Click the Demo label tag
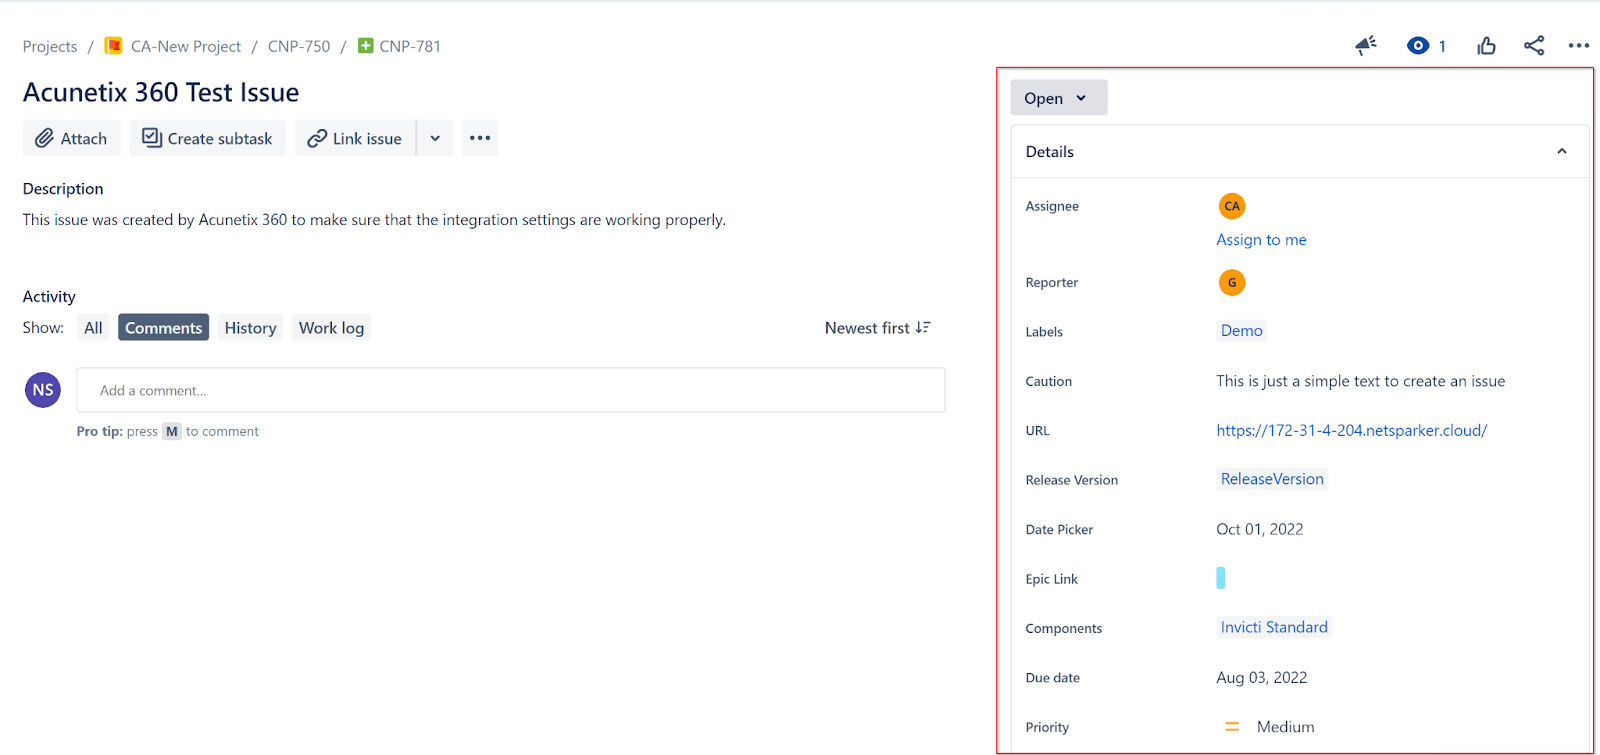 [x=1242, y=331]
